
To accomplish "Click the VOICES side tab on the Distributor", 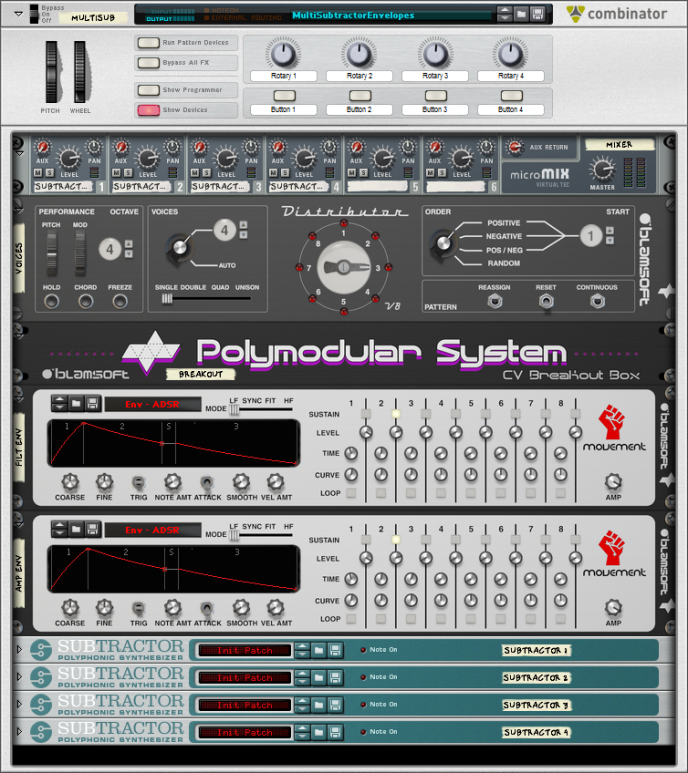I will click(x=19, y=258).
